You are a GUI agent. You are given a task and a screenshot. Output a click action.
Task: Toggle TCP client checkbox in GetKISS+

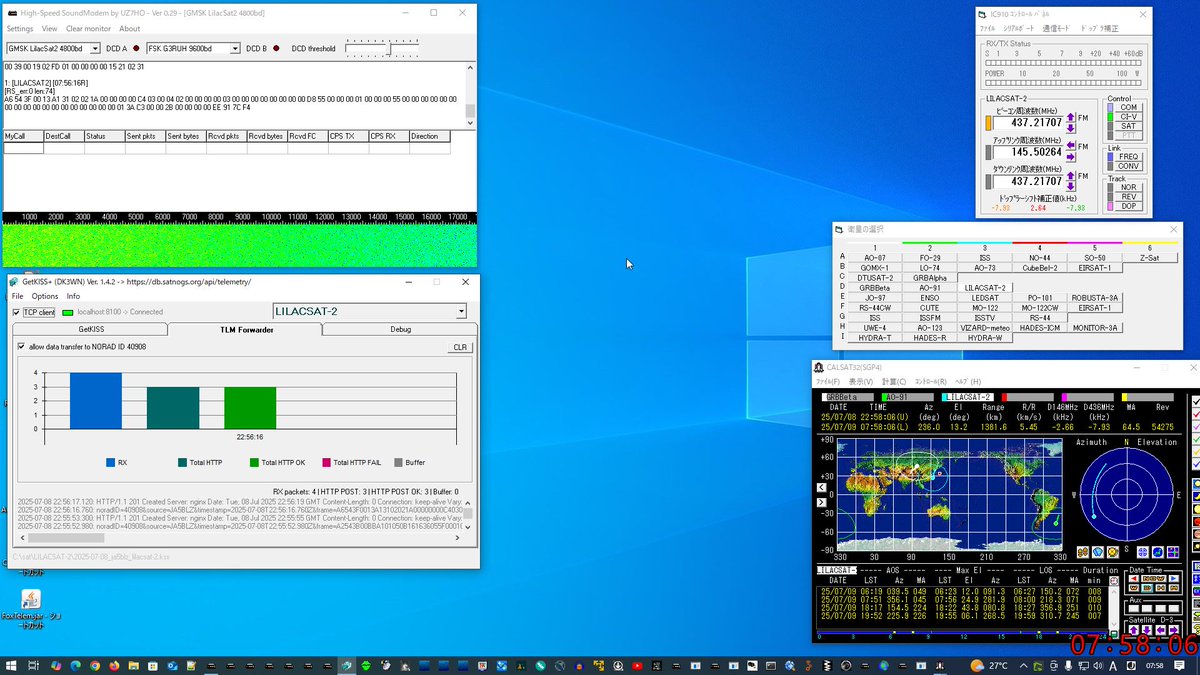pos(16,312)
